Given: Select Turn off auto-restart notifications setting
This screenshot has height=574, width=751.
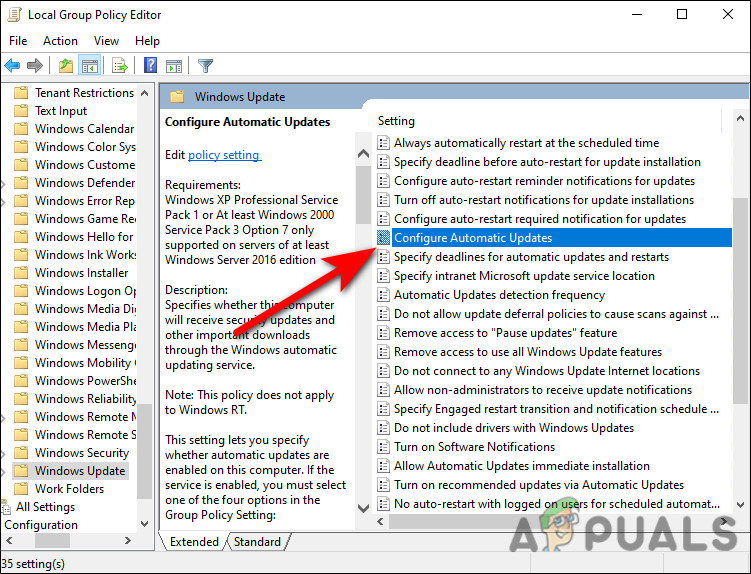Looking at the screenshot, I should tap(544, 200).
